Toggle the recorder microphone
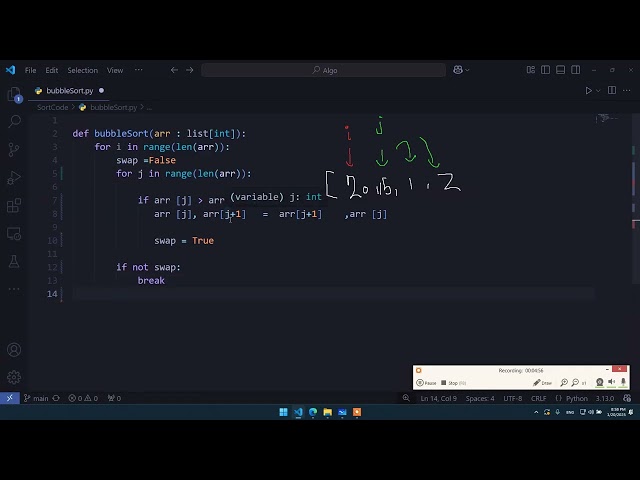The image size is (640, 480). pyautogui.click(x=623, y=382)
